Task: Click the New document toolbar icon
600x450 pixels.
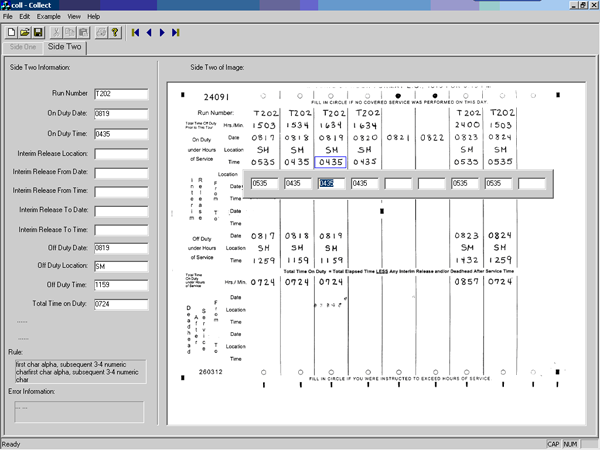Action: coord(11,33)
